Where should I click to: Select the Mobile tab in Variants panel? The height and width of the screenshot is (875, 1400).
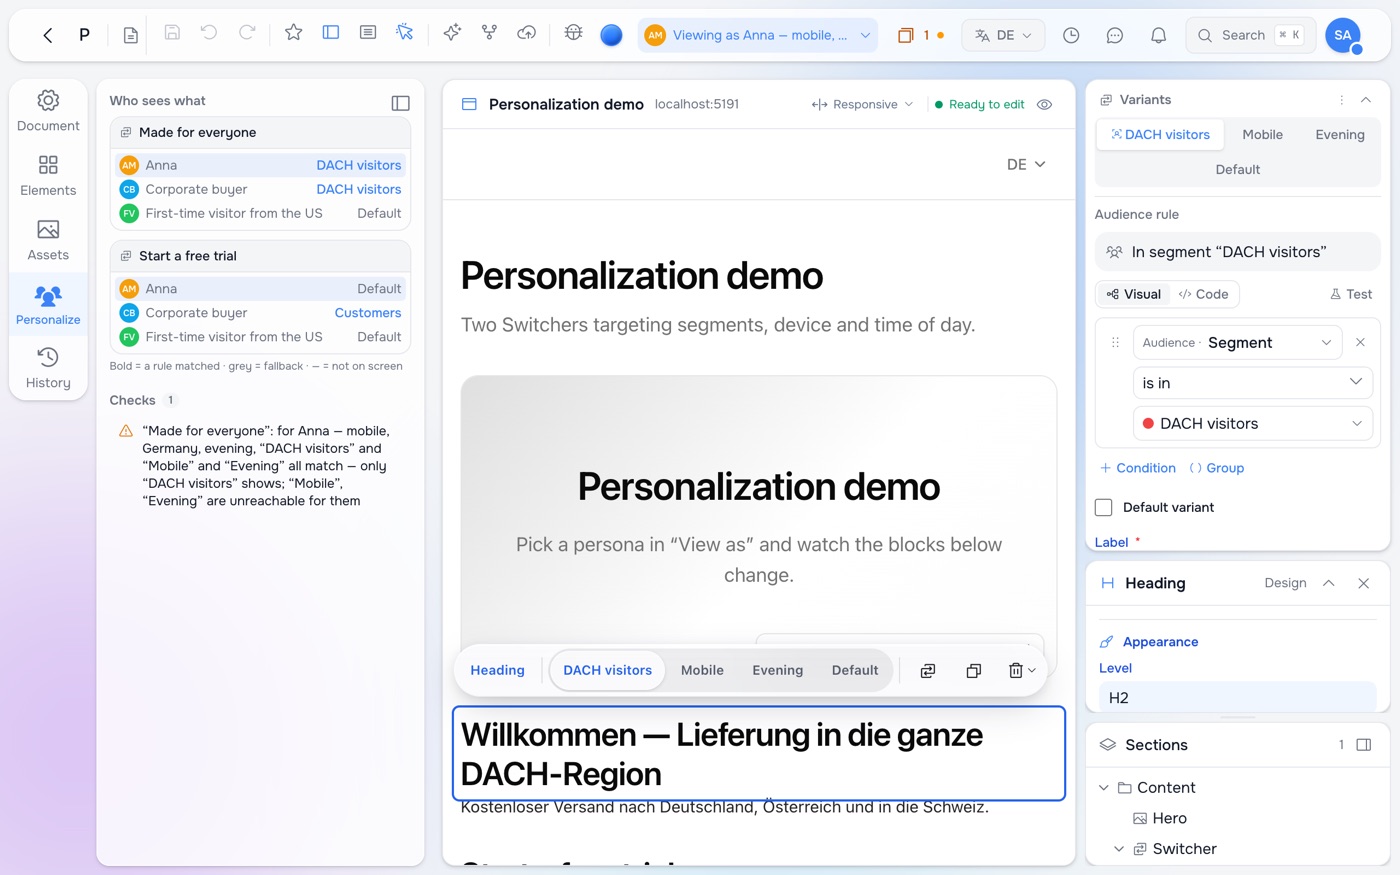[1262, 134]
